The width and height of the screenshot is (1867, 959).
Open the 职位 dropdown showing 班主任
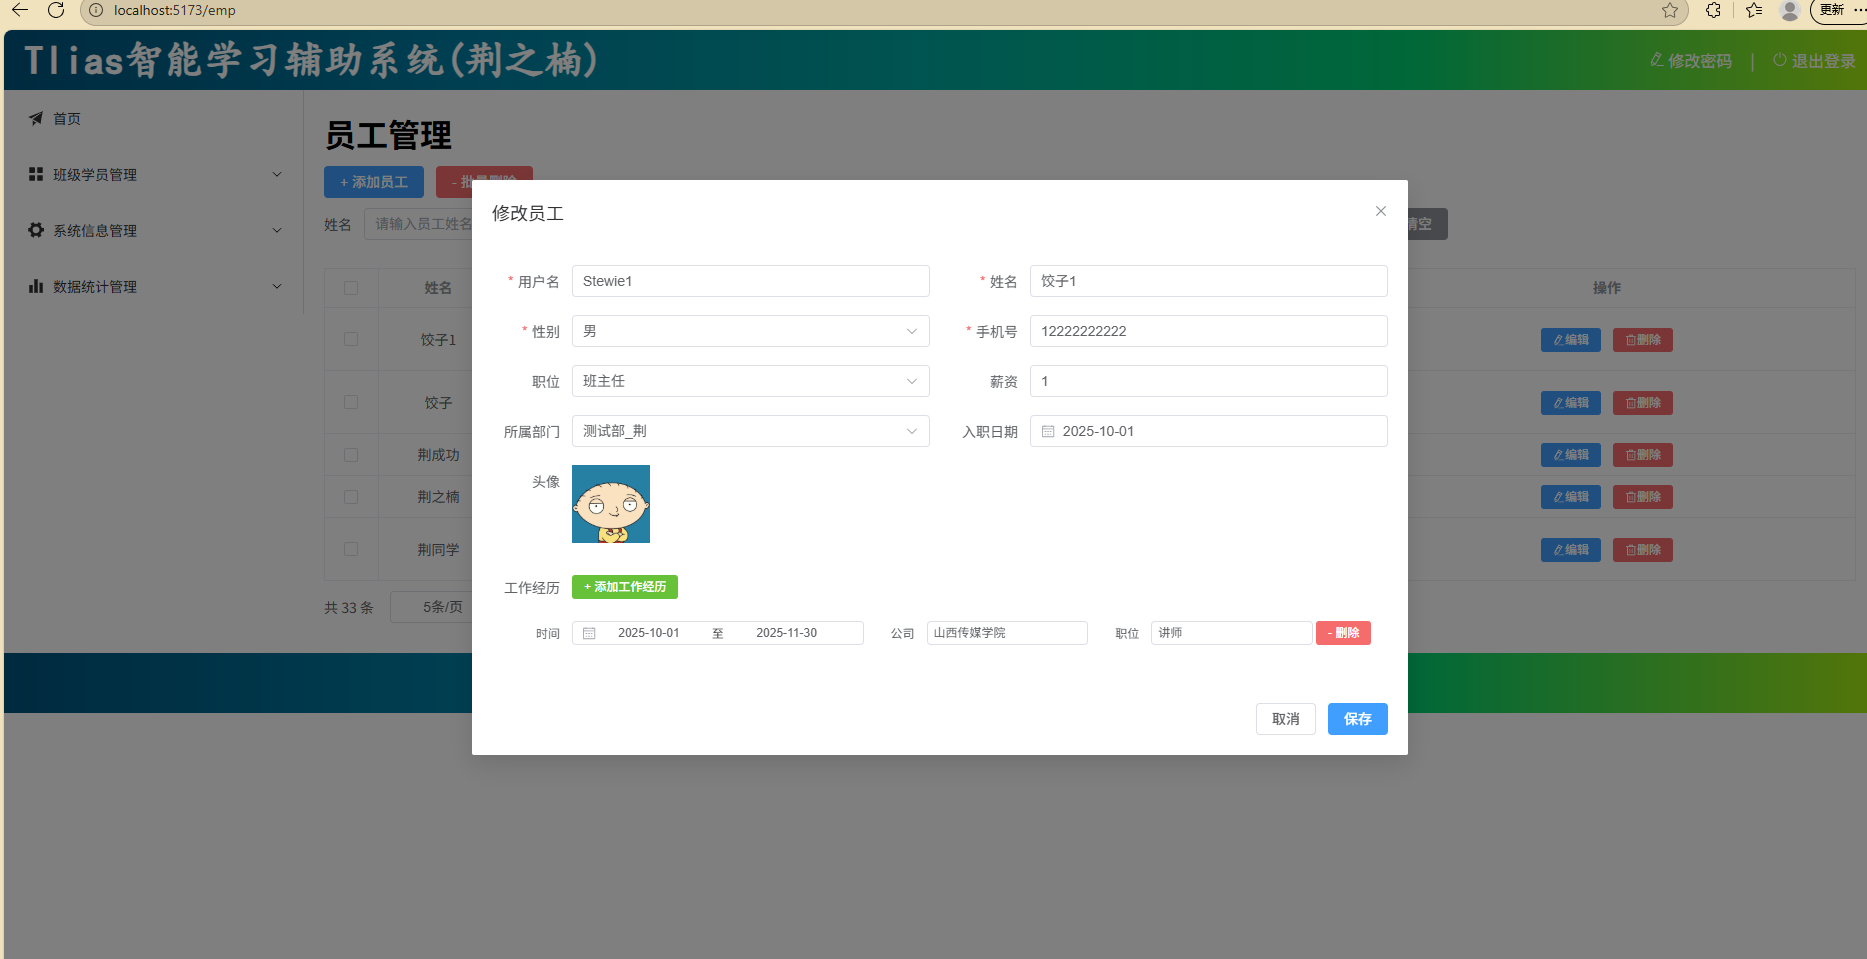(x=750, y=381)
